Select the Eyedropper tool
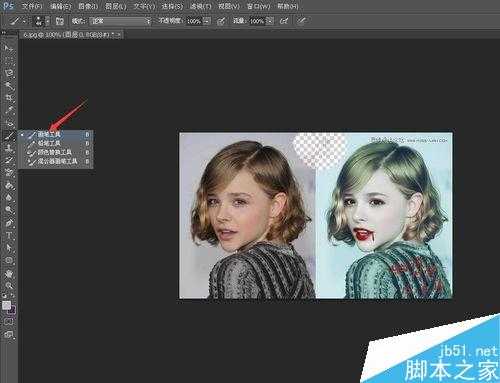Viewport: 500px width, 383px height. [9, 110]
